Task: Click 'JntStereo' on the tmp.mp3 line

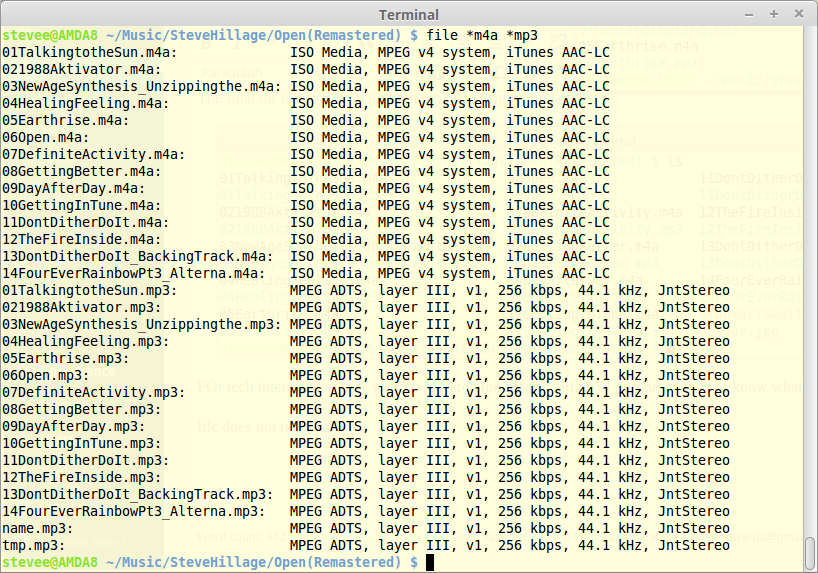Action: click(692, 545)
